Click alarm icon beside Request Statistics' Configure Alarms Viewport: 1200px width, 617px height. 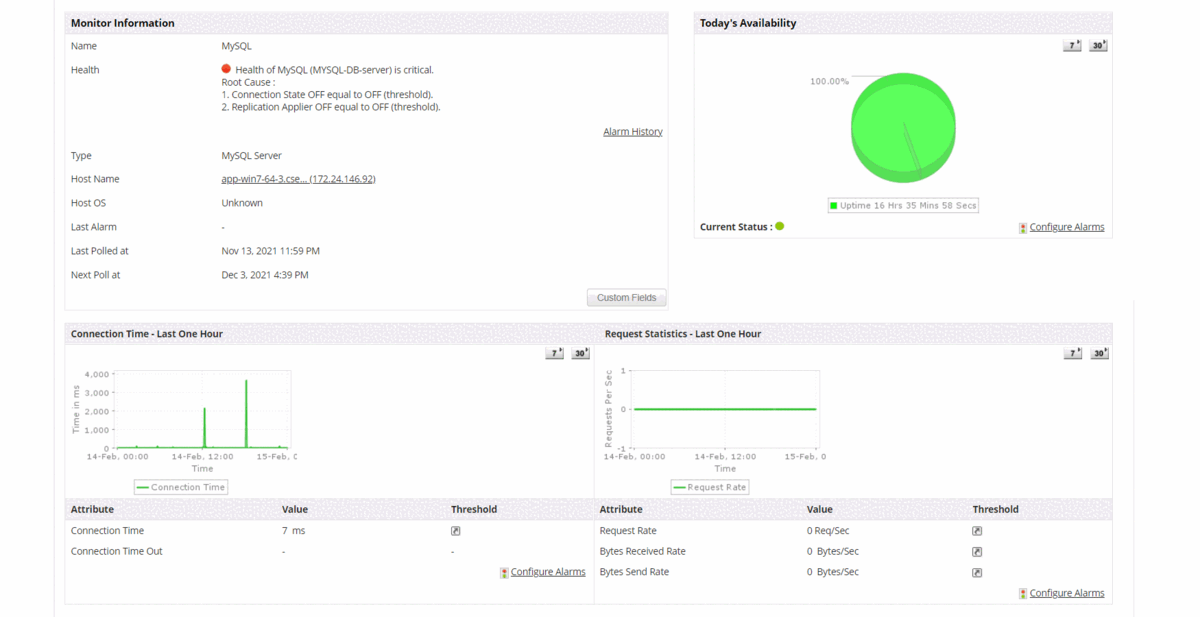(x=1023, y=594)
